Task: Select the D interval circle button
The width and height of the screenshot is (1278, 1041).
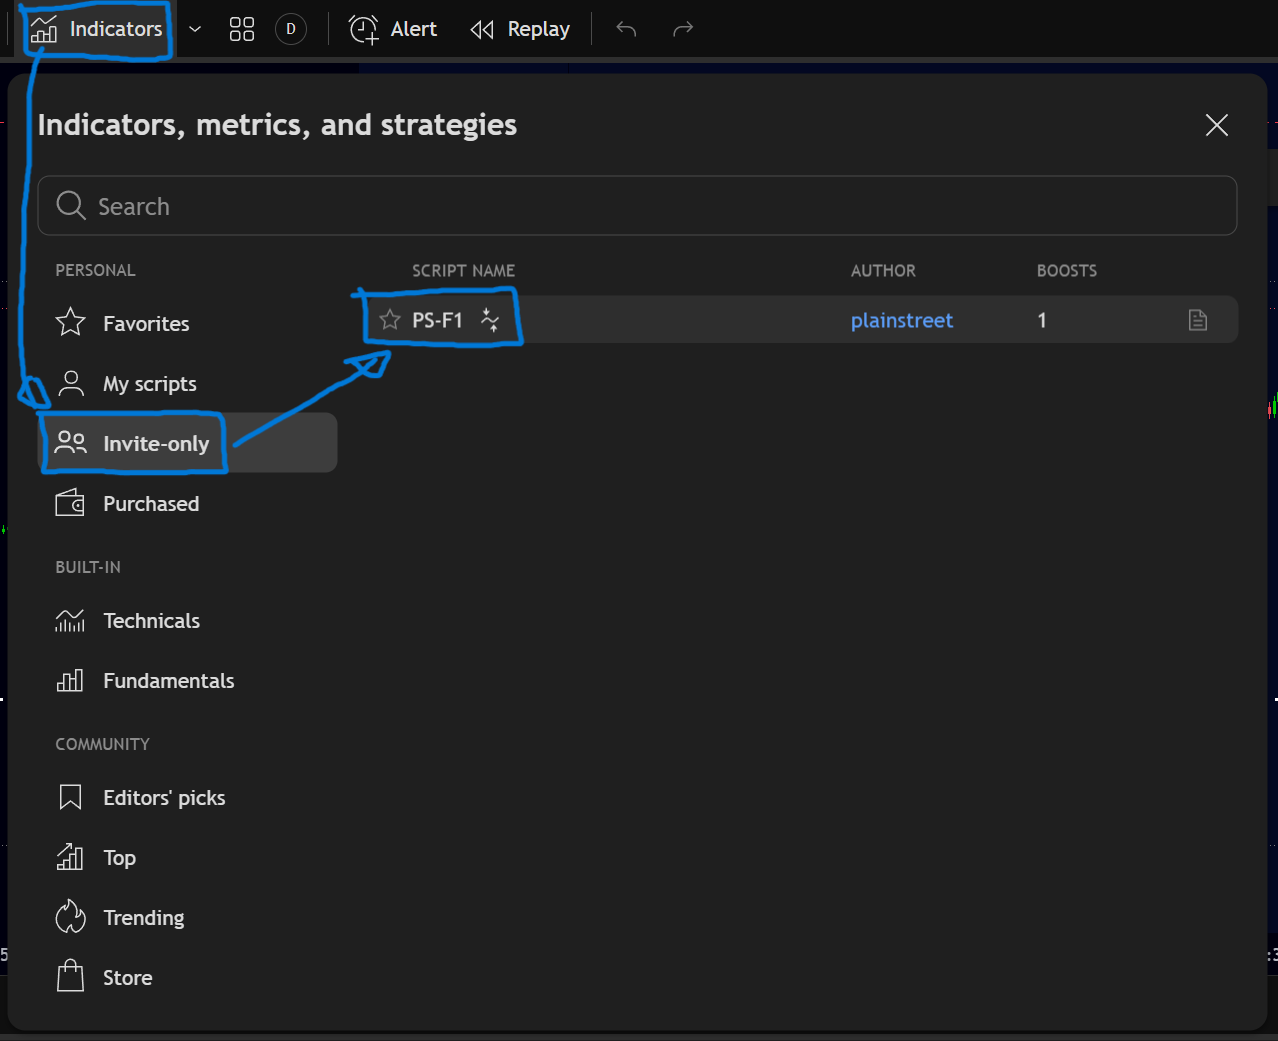Action: pyautogui.click(x=291, y=29)
